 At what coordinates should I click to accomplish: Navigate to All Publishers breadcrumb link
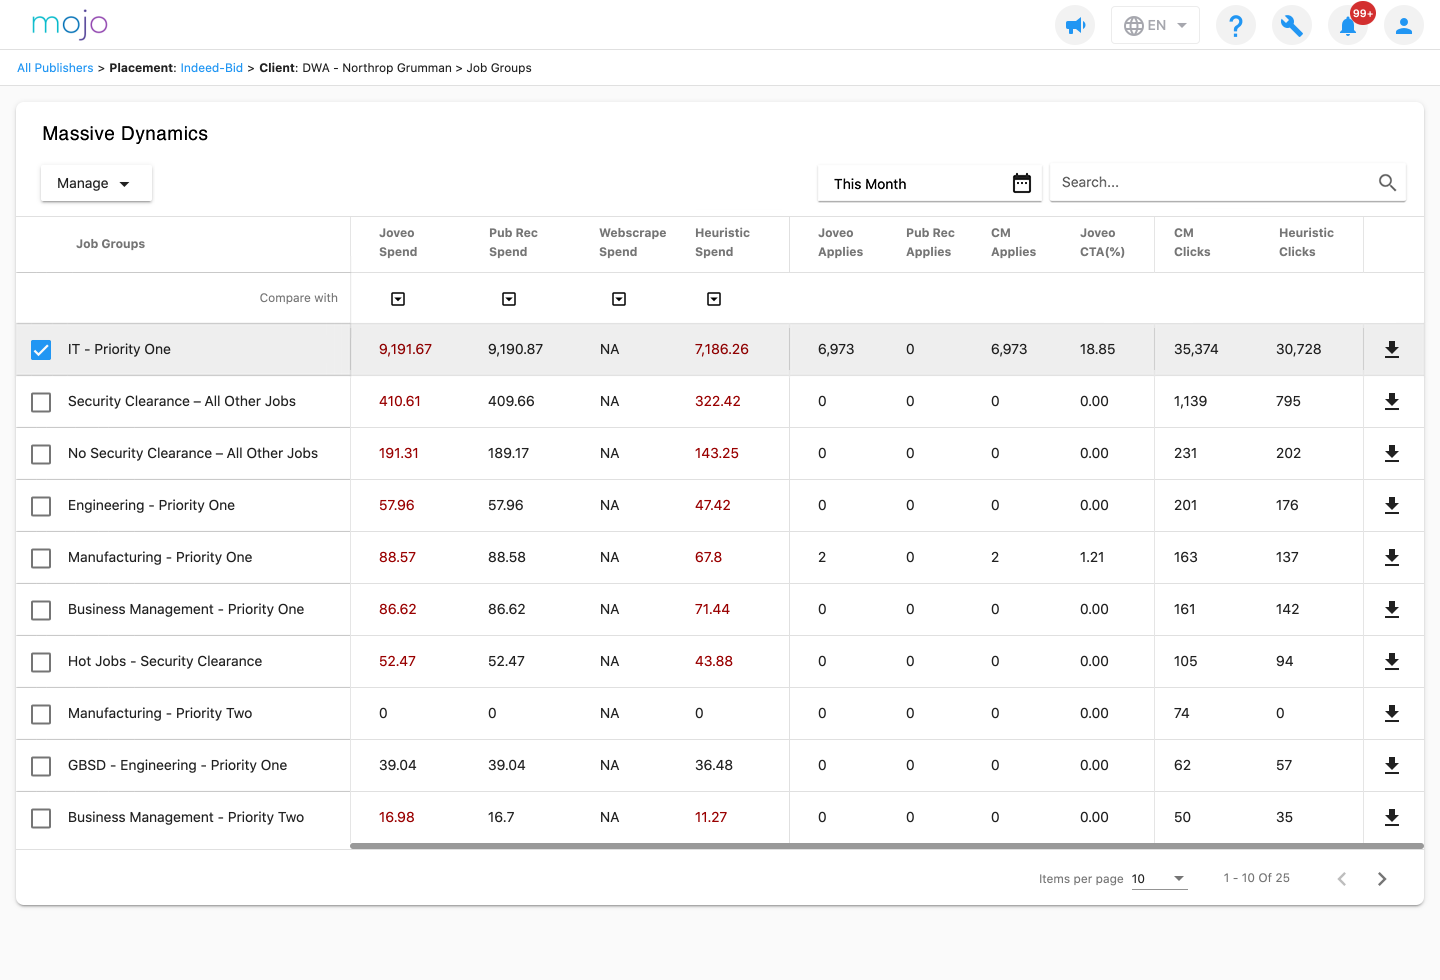coord(55,68)
